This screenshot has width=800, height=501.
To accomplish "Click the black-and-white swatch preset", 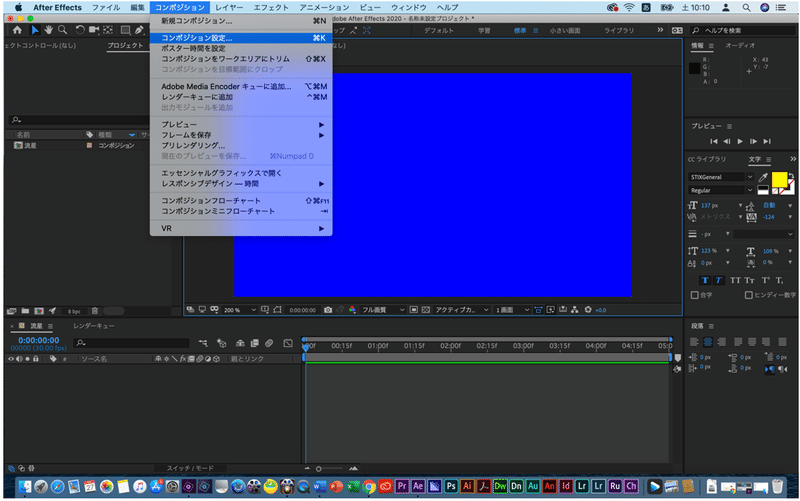I will click(x=763, y=190).
